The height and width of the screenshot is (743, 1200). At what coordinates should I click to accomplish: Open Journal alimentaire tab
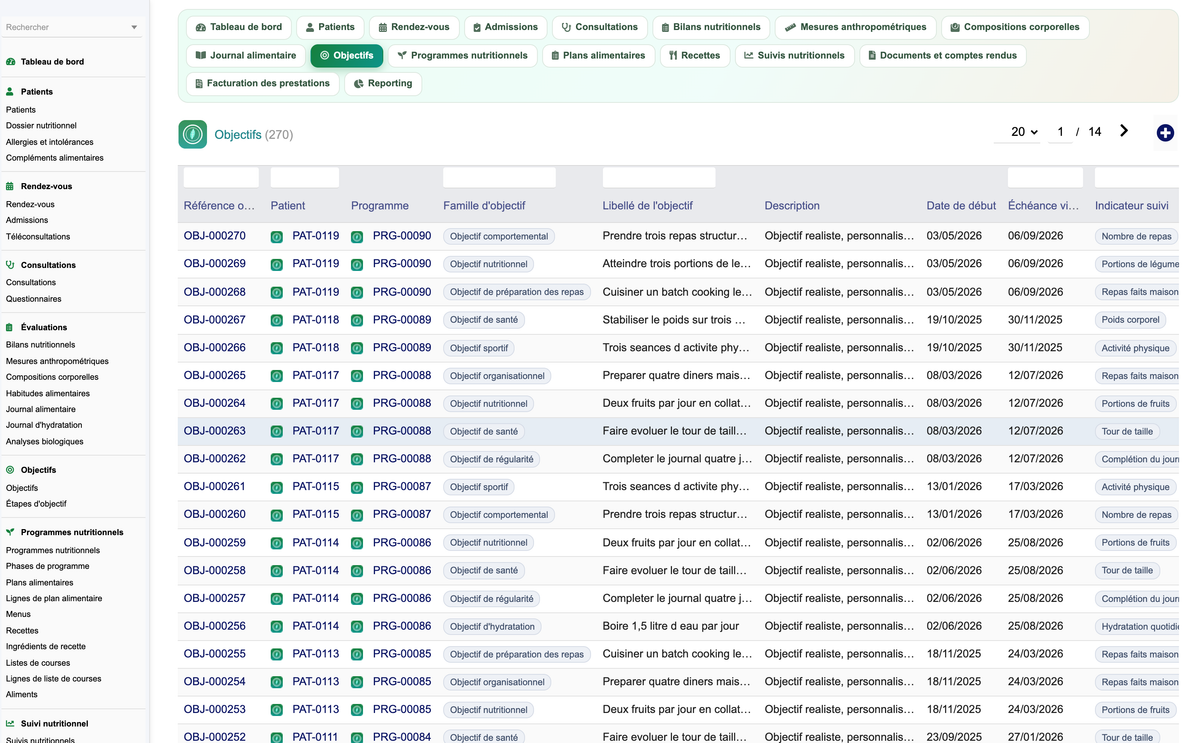tap(246, 56)
